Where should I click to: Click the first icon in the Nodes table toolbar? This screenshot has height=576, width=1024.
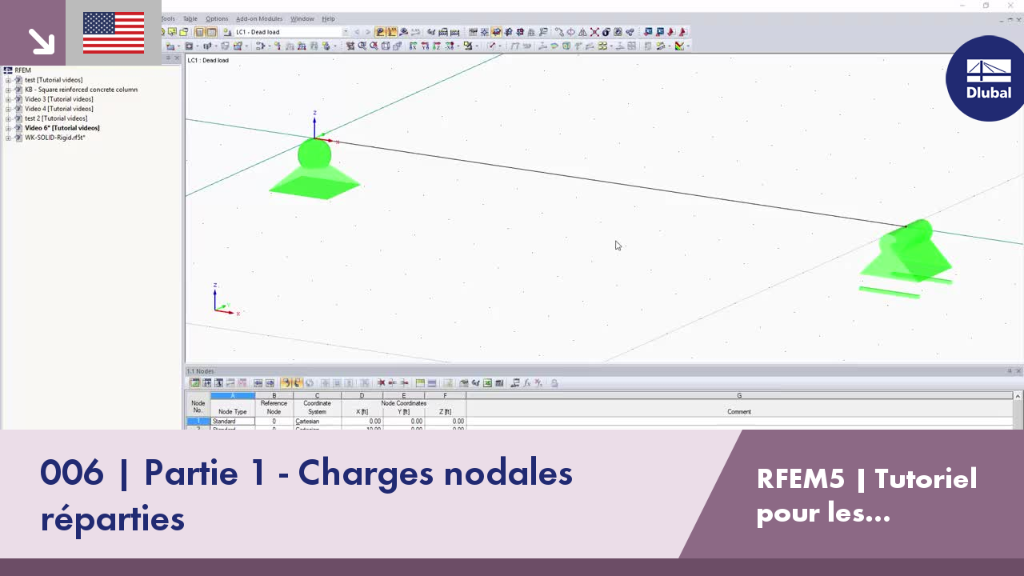pyautogui.click(x=195, y=383)
